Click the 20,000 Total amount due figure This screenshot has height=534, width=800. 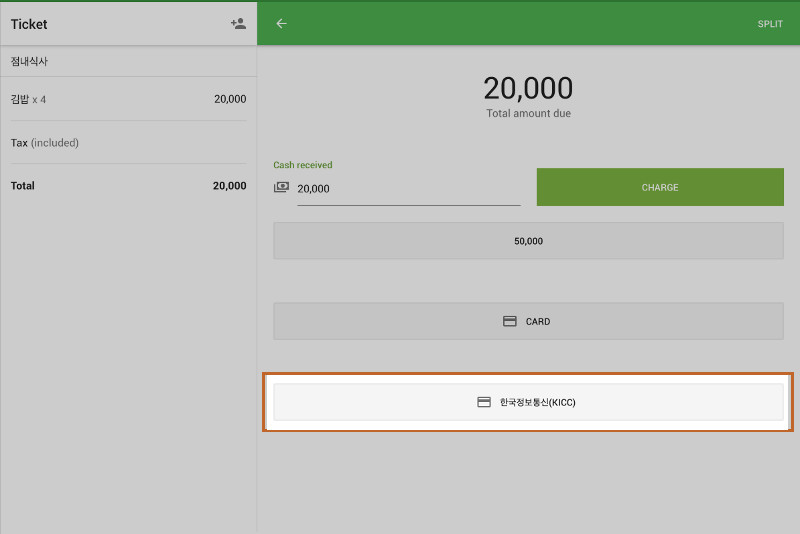pyautogui.click(x=528, y=88)
